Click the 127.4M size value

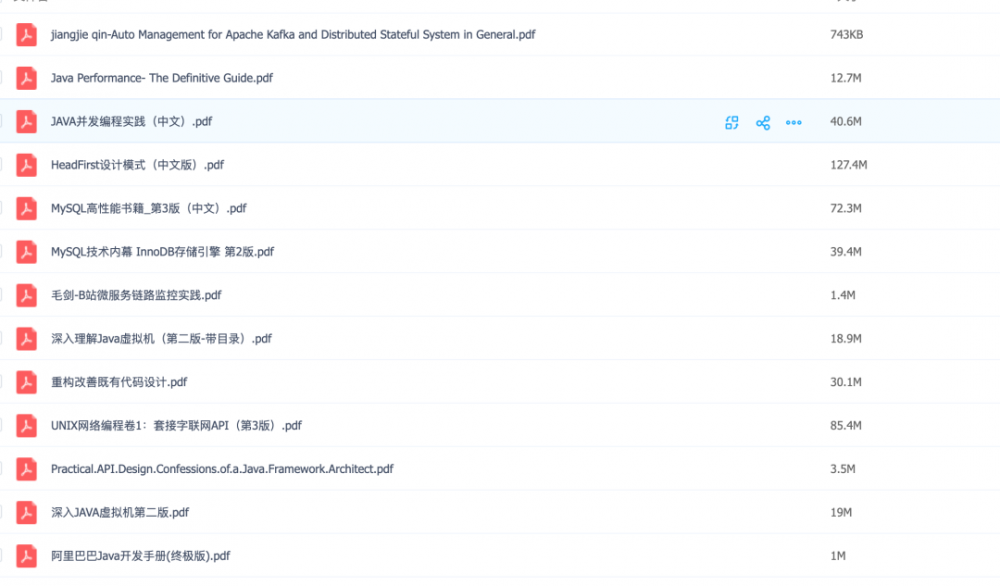click(x=848, y=165)
